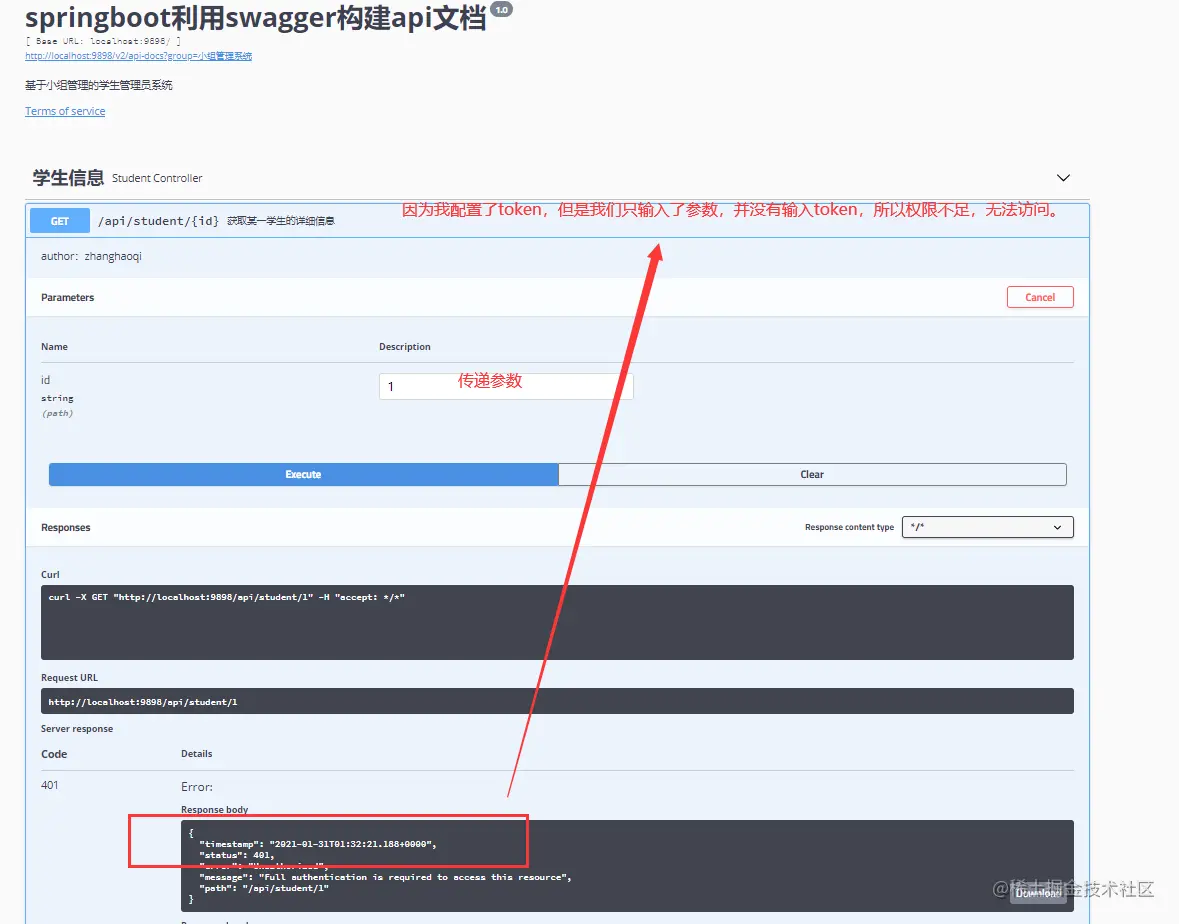Viewport: 1179px width, 924px height.
Task: Click the Name column header
Action: pyautogui.click(x=54, y=347)
